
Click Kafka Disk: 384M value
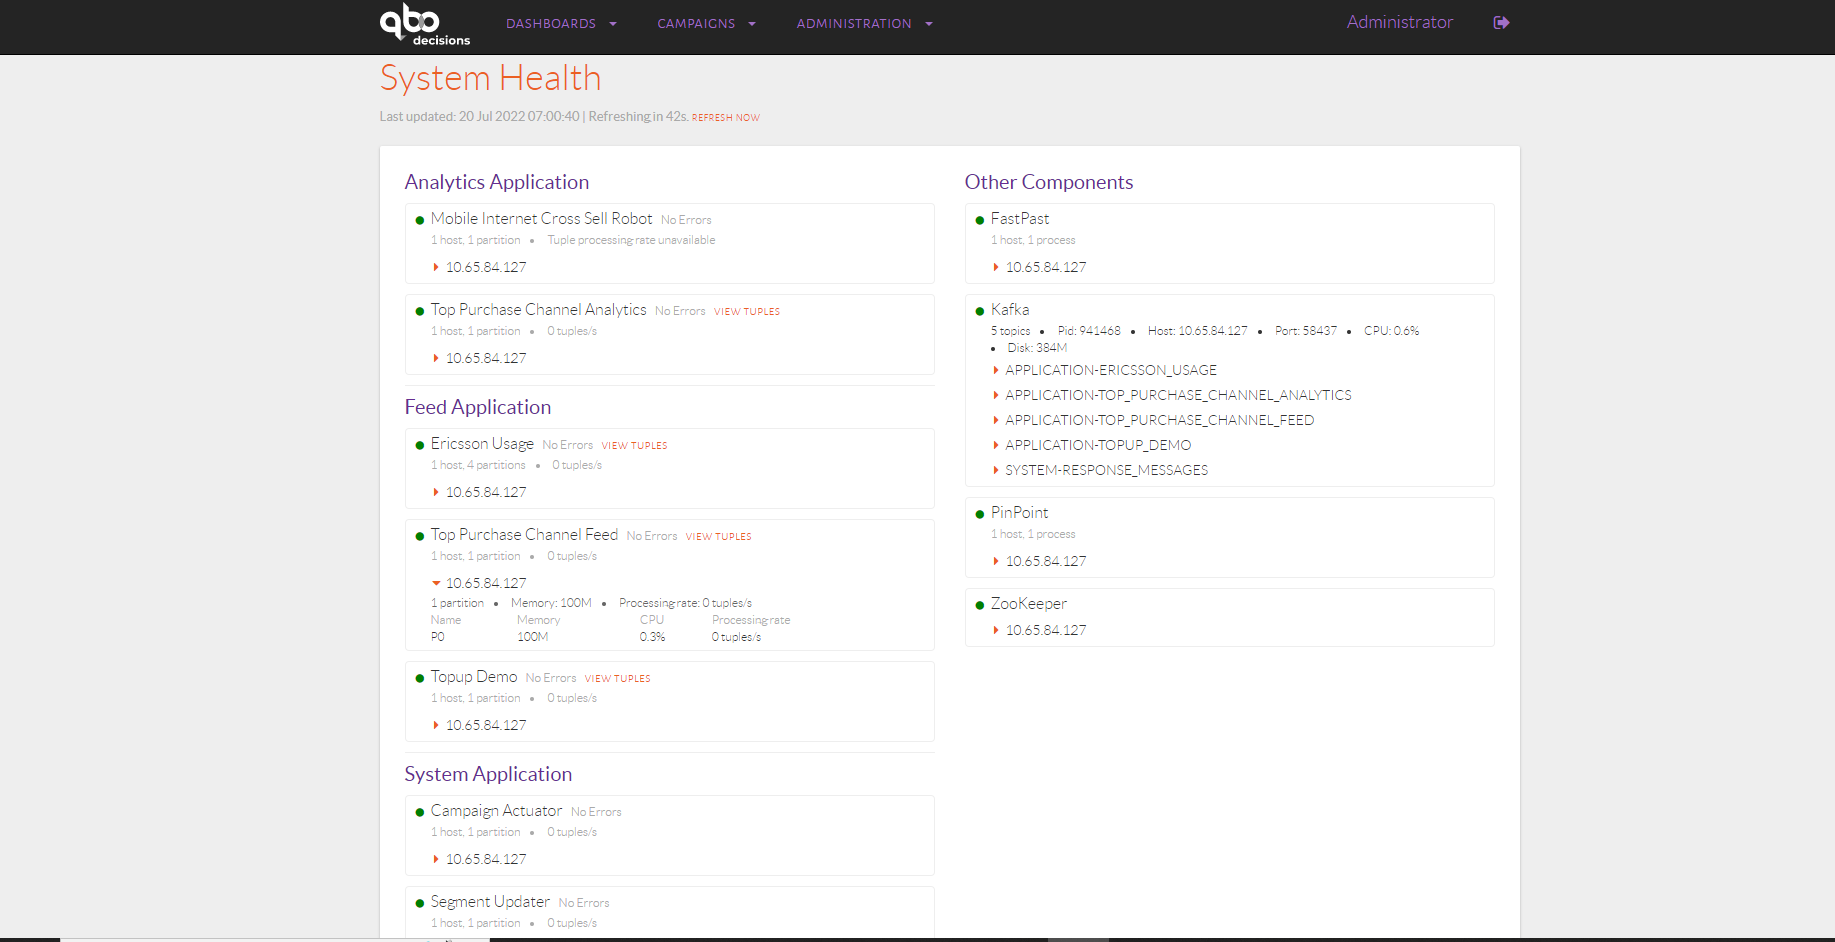coord(1037,348)
